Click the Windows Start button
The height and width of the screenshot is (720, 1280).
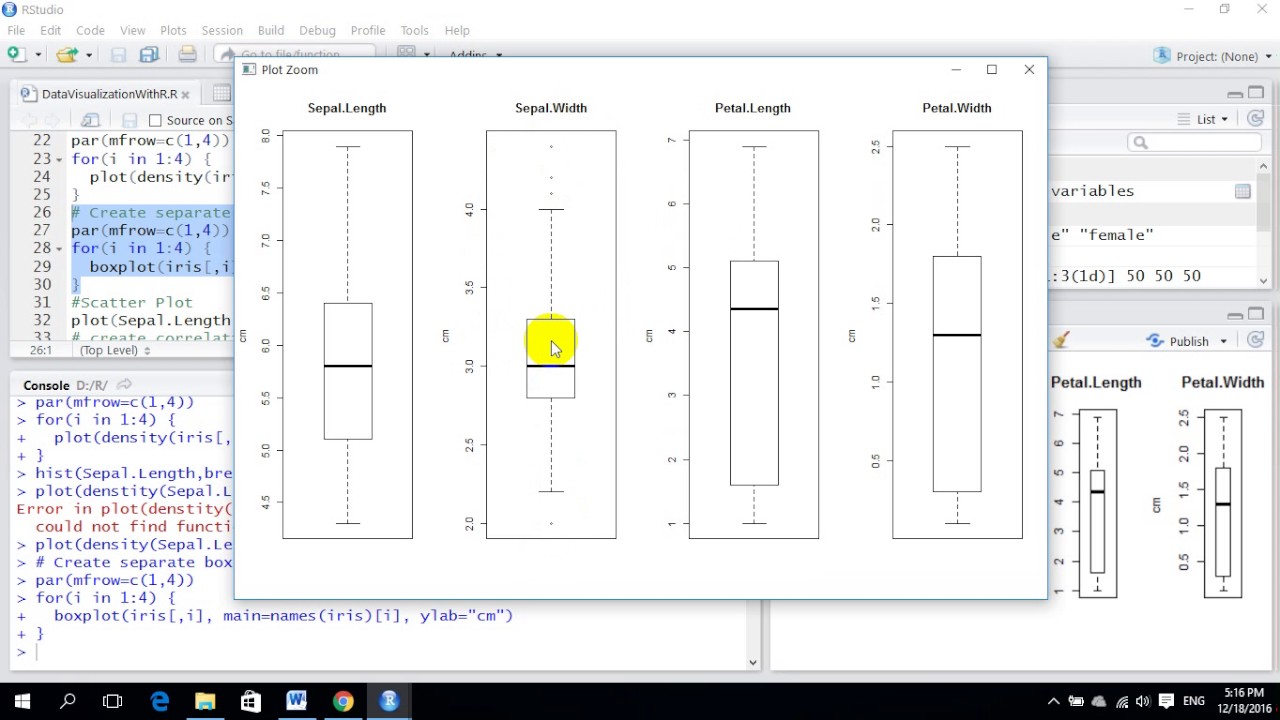click(x=22, y=701)
